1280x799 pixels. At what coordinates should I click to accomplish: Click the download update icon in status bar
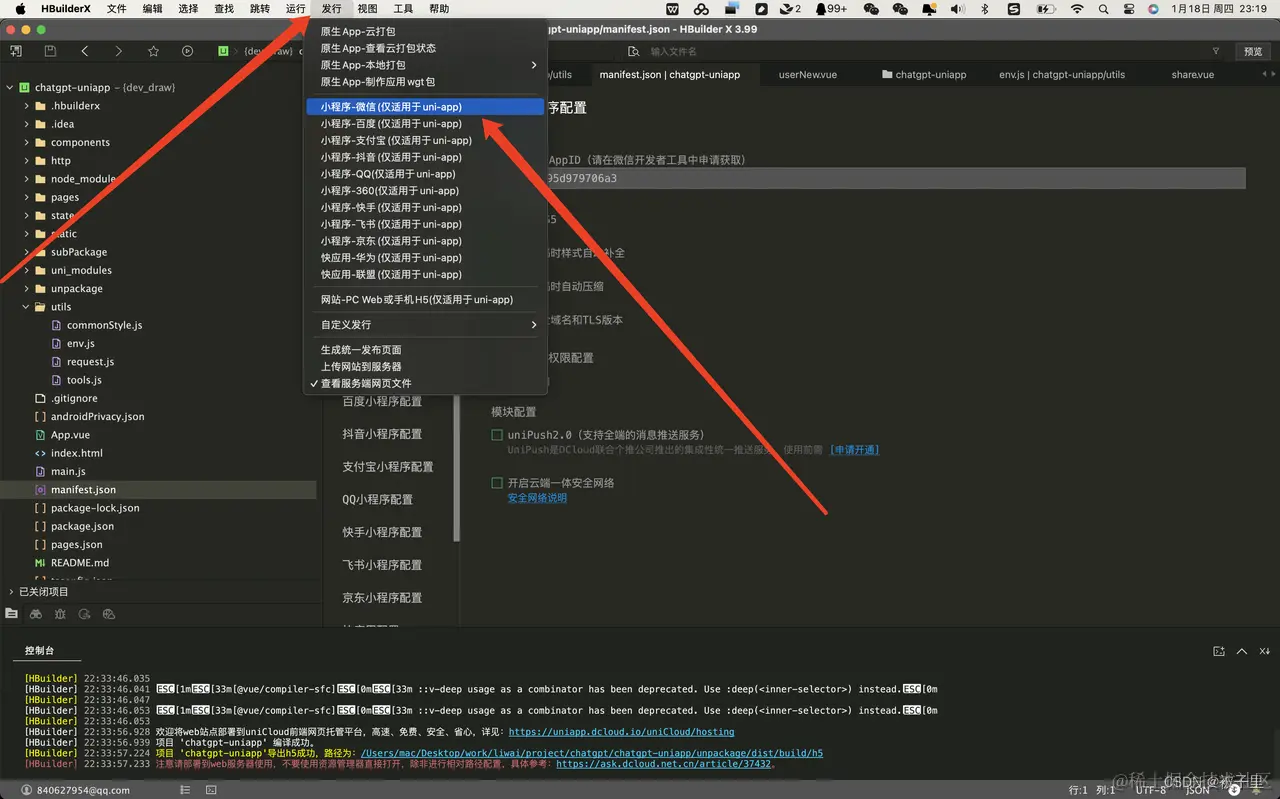[x=1232, y=789]
